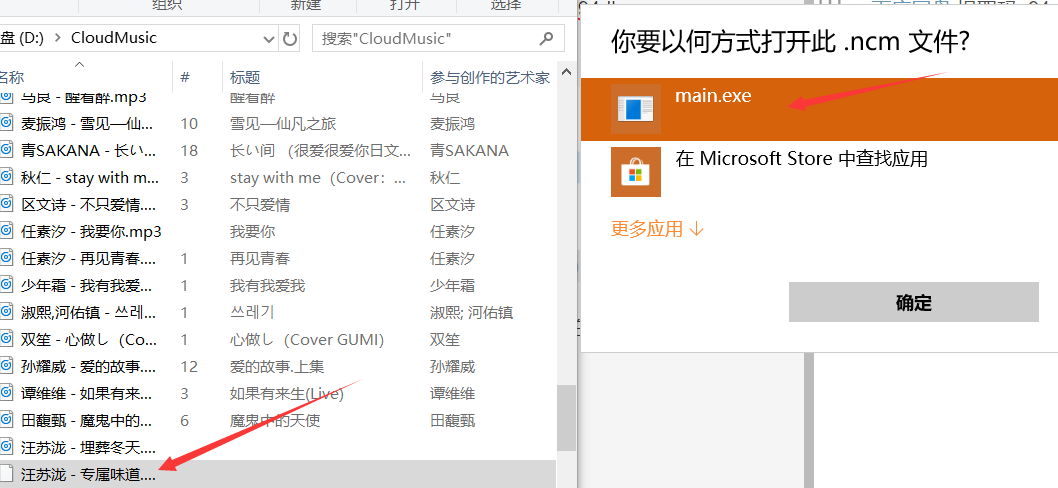Screen dimensions: 1058x488
Task: Select file name 汪苏泷 - 埋葬冬天
Action: coord(88,447)
